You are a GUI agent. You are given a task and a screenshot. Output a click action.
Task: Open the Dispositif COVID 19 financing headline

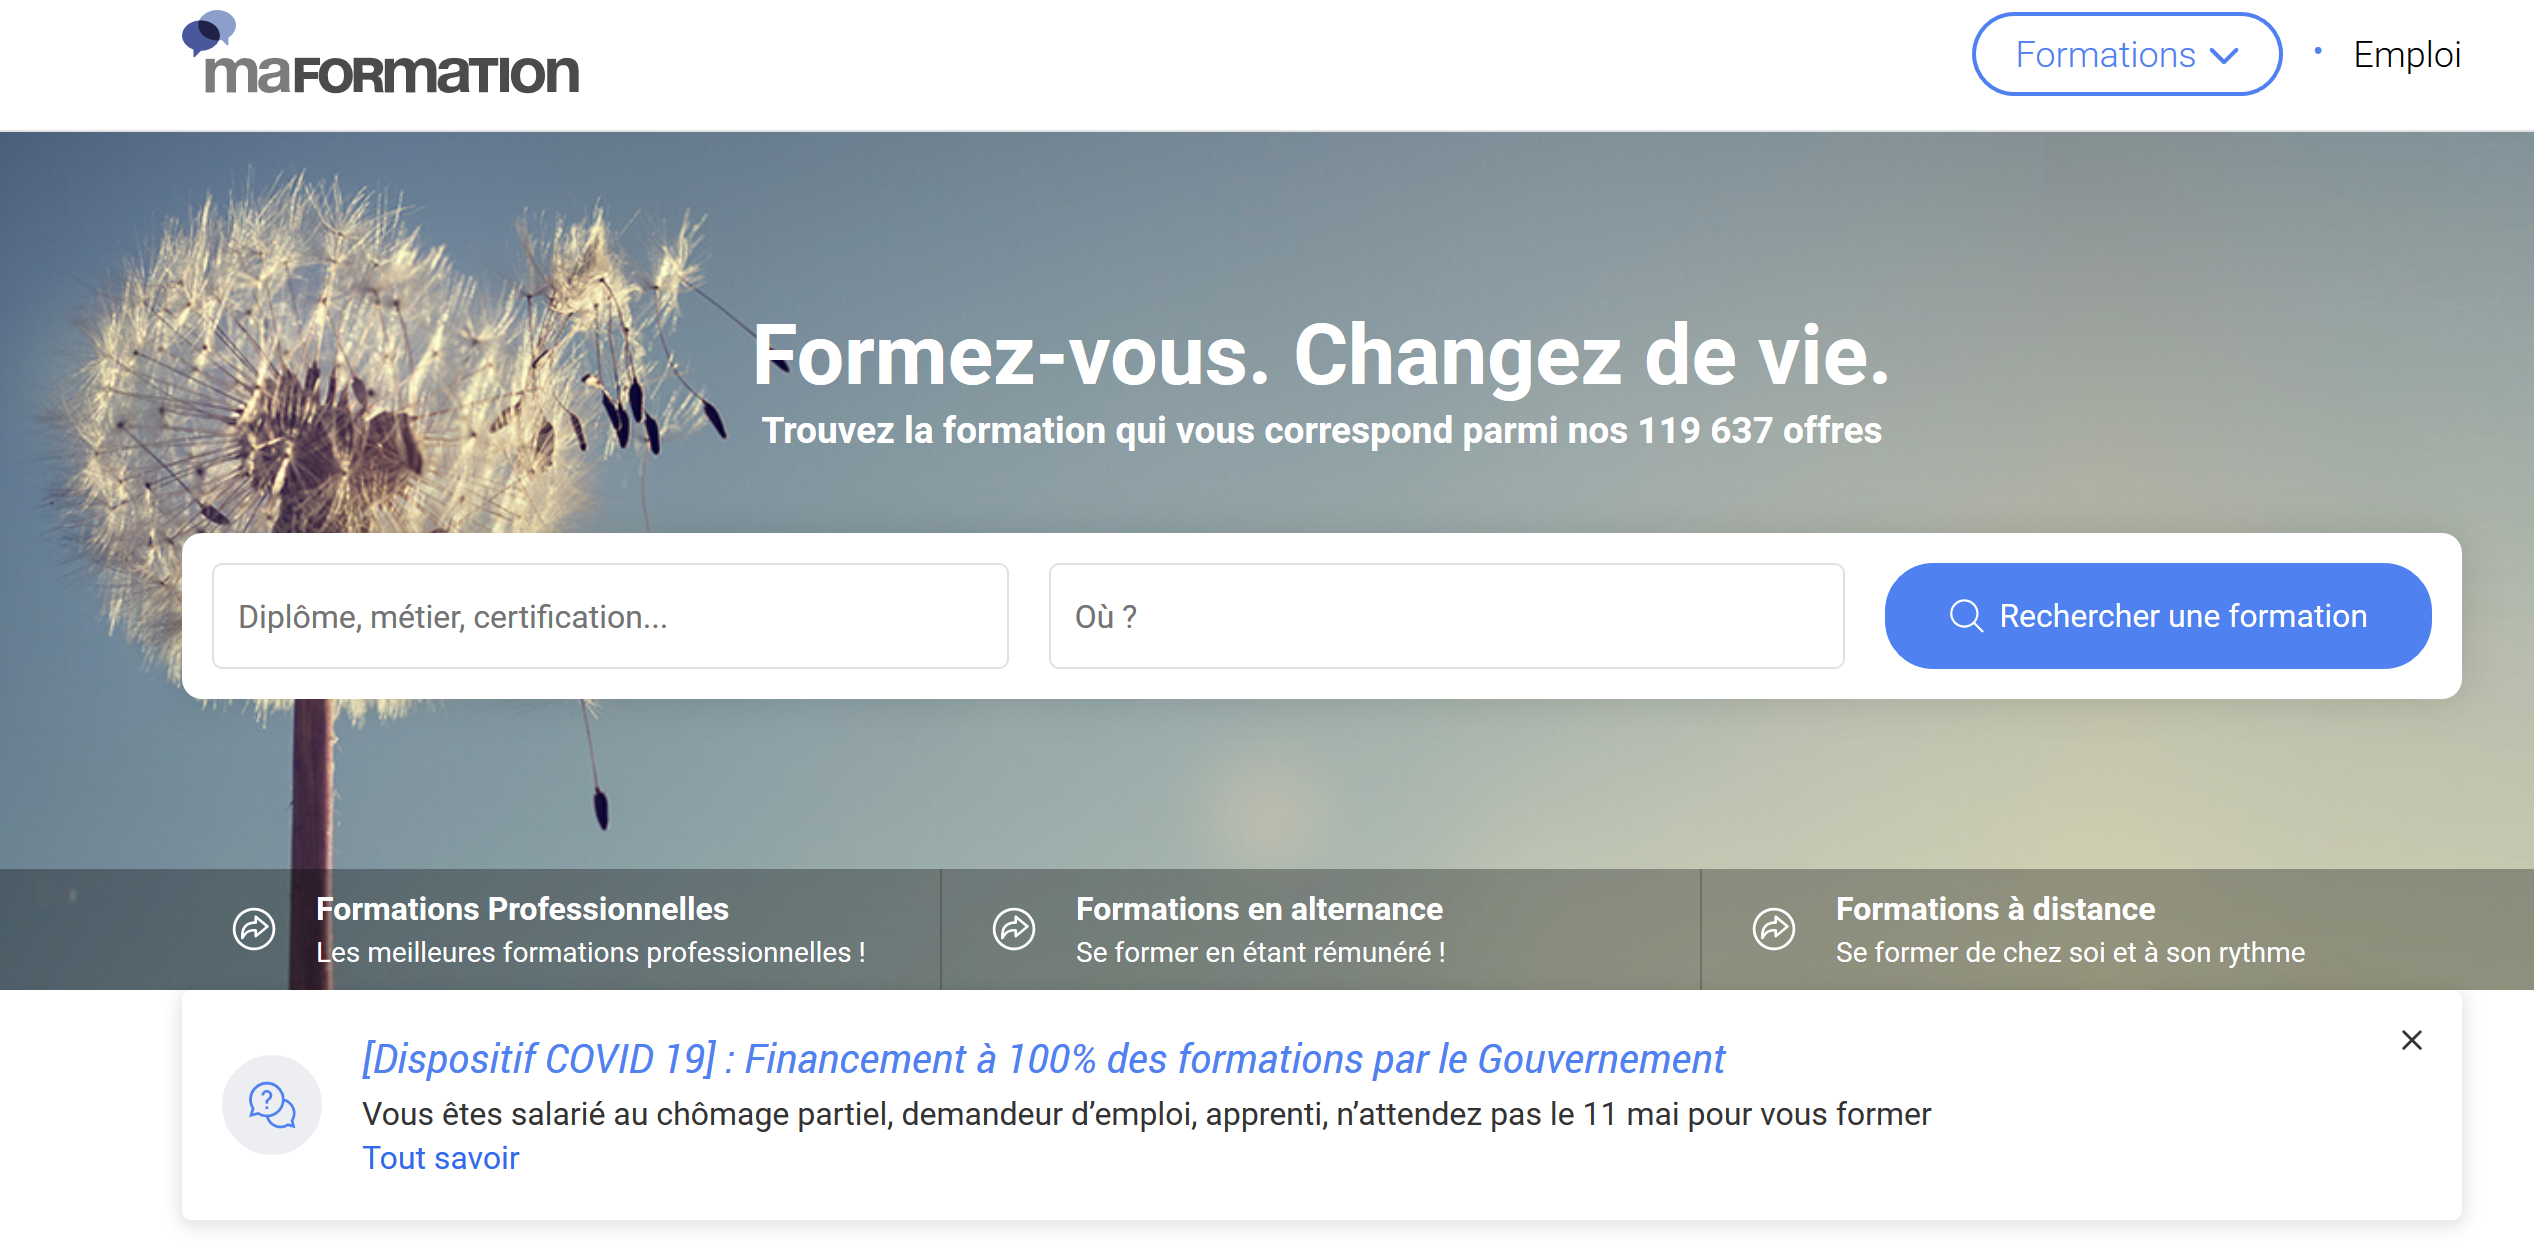(1043, 1059)
